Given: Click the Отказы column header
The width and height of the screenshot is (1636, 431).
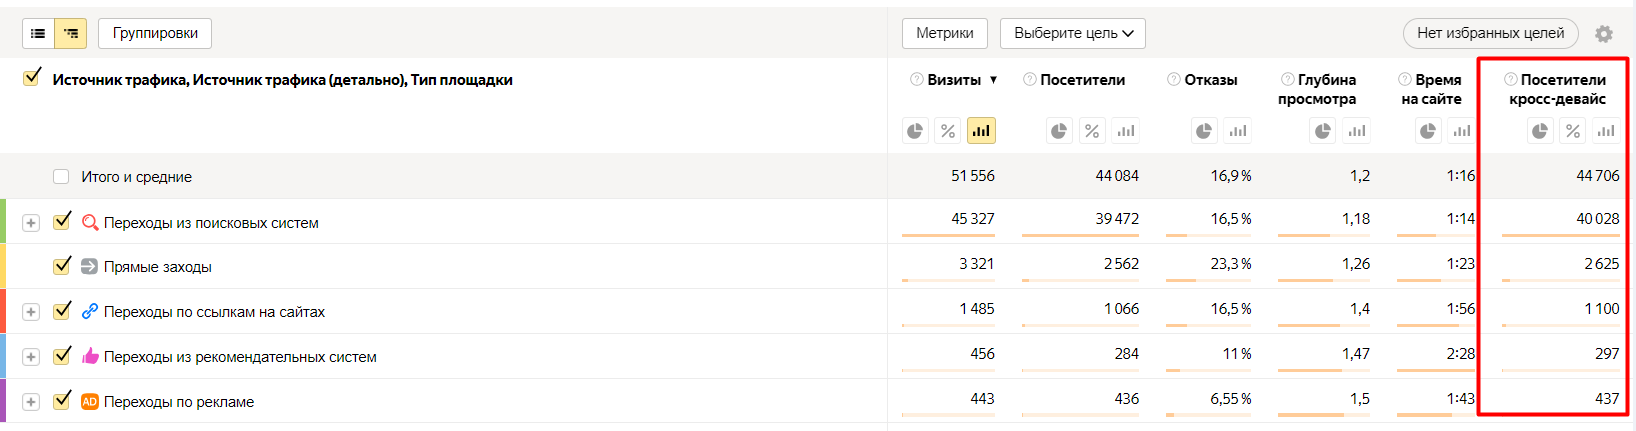Looking at the screenshot, I should click(1210, 80).
